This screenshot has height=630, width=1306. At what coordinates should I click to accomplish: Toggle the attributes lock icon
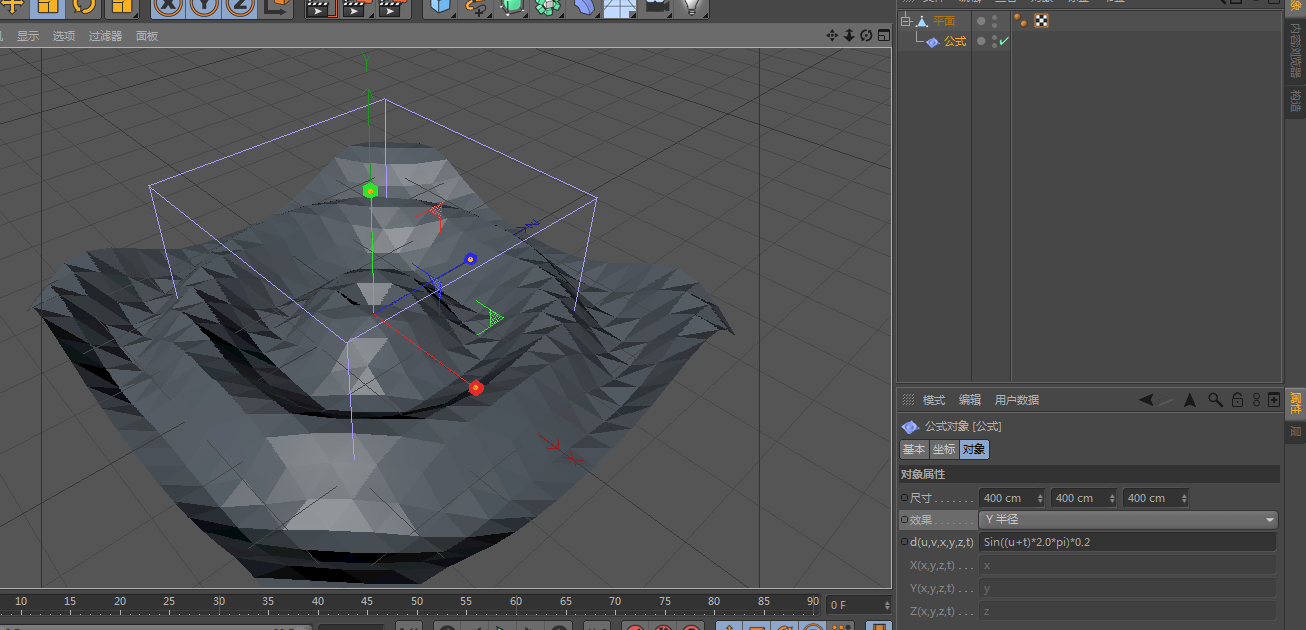[x=1237, y=400]
